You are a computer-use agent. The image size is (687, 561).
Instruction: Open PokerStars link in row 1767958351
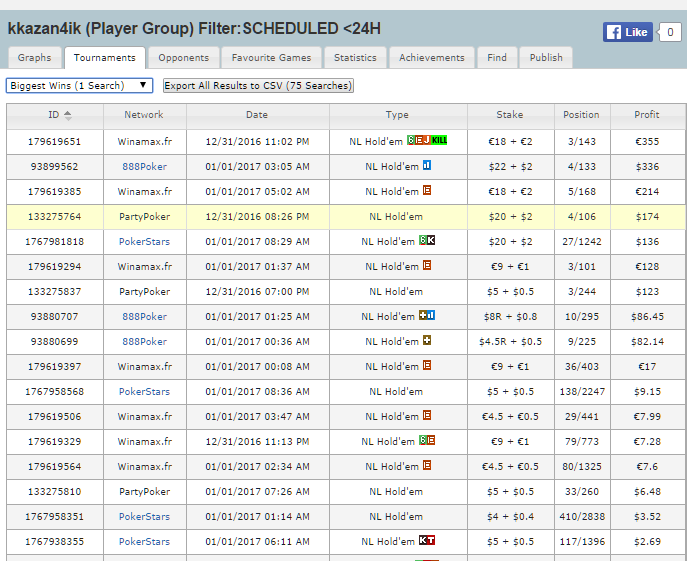pyautogui.click(x=144, y=516)
